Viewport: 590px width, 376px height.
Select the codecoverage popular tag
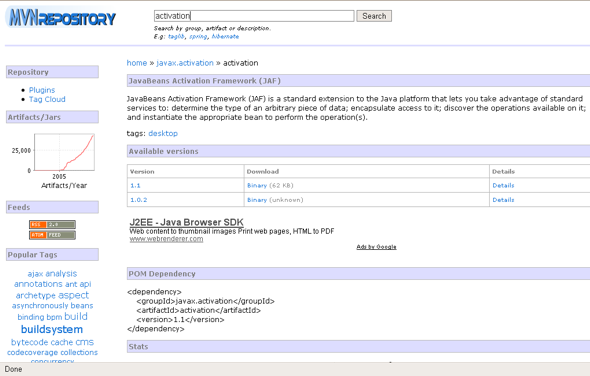pos(32,353)
